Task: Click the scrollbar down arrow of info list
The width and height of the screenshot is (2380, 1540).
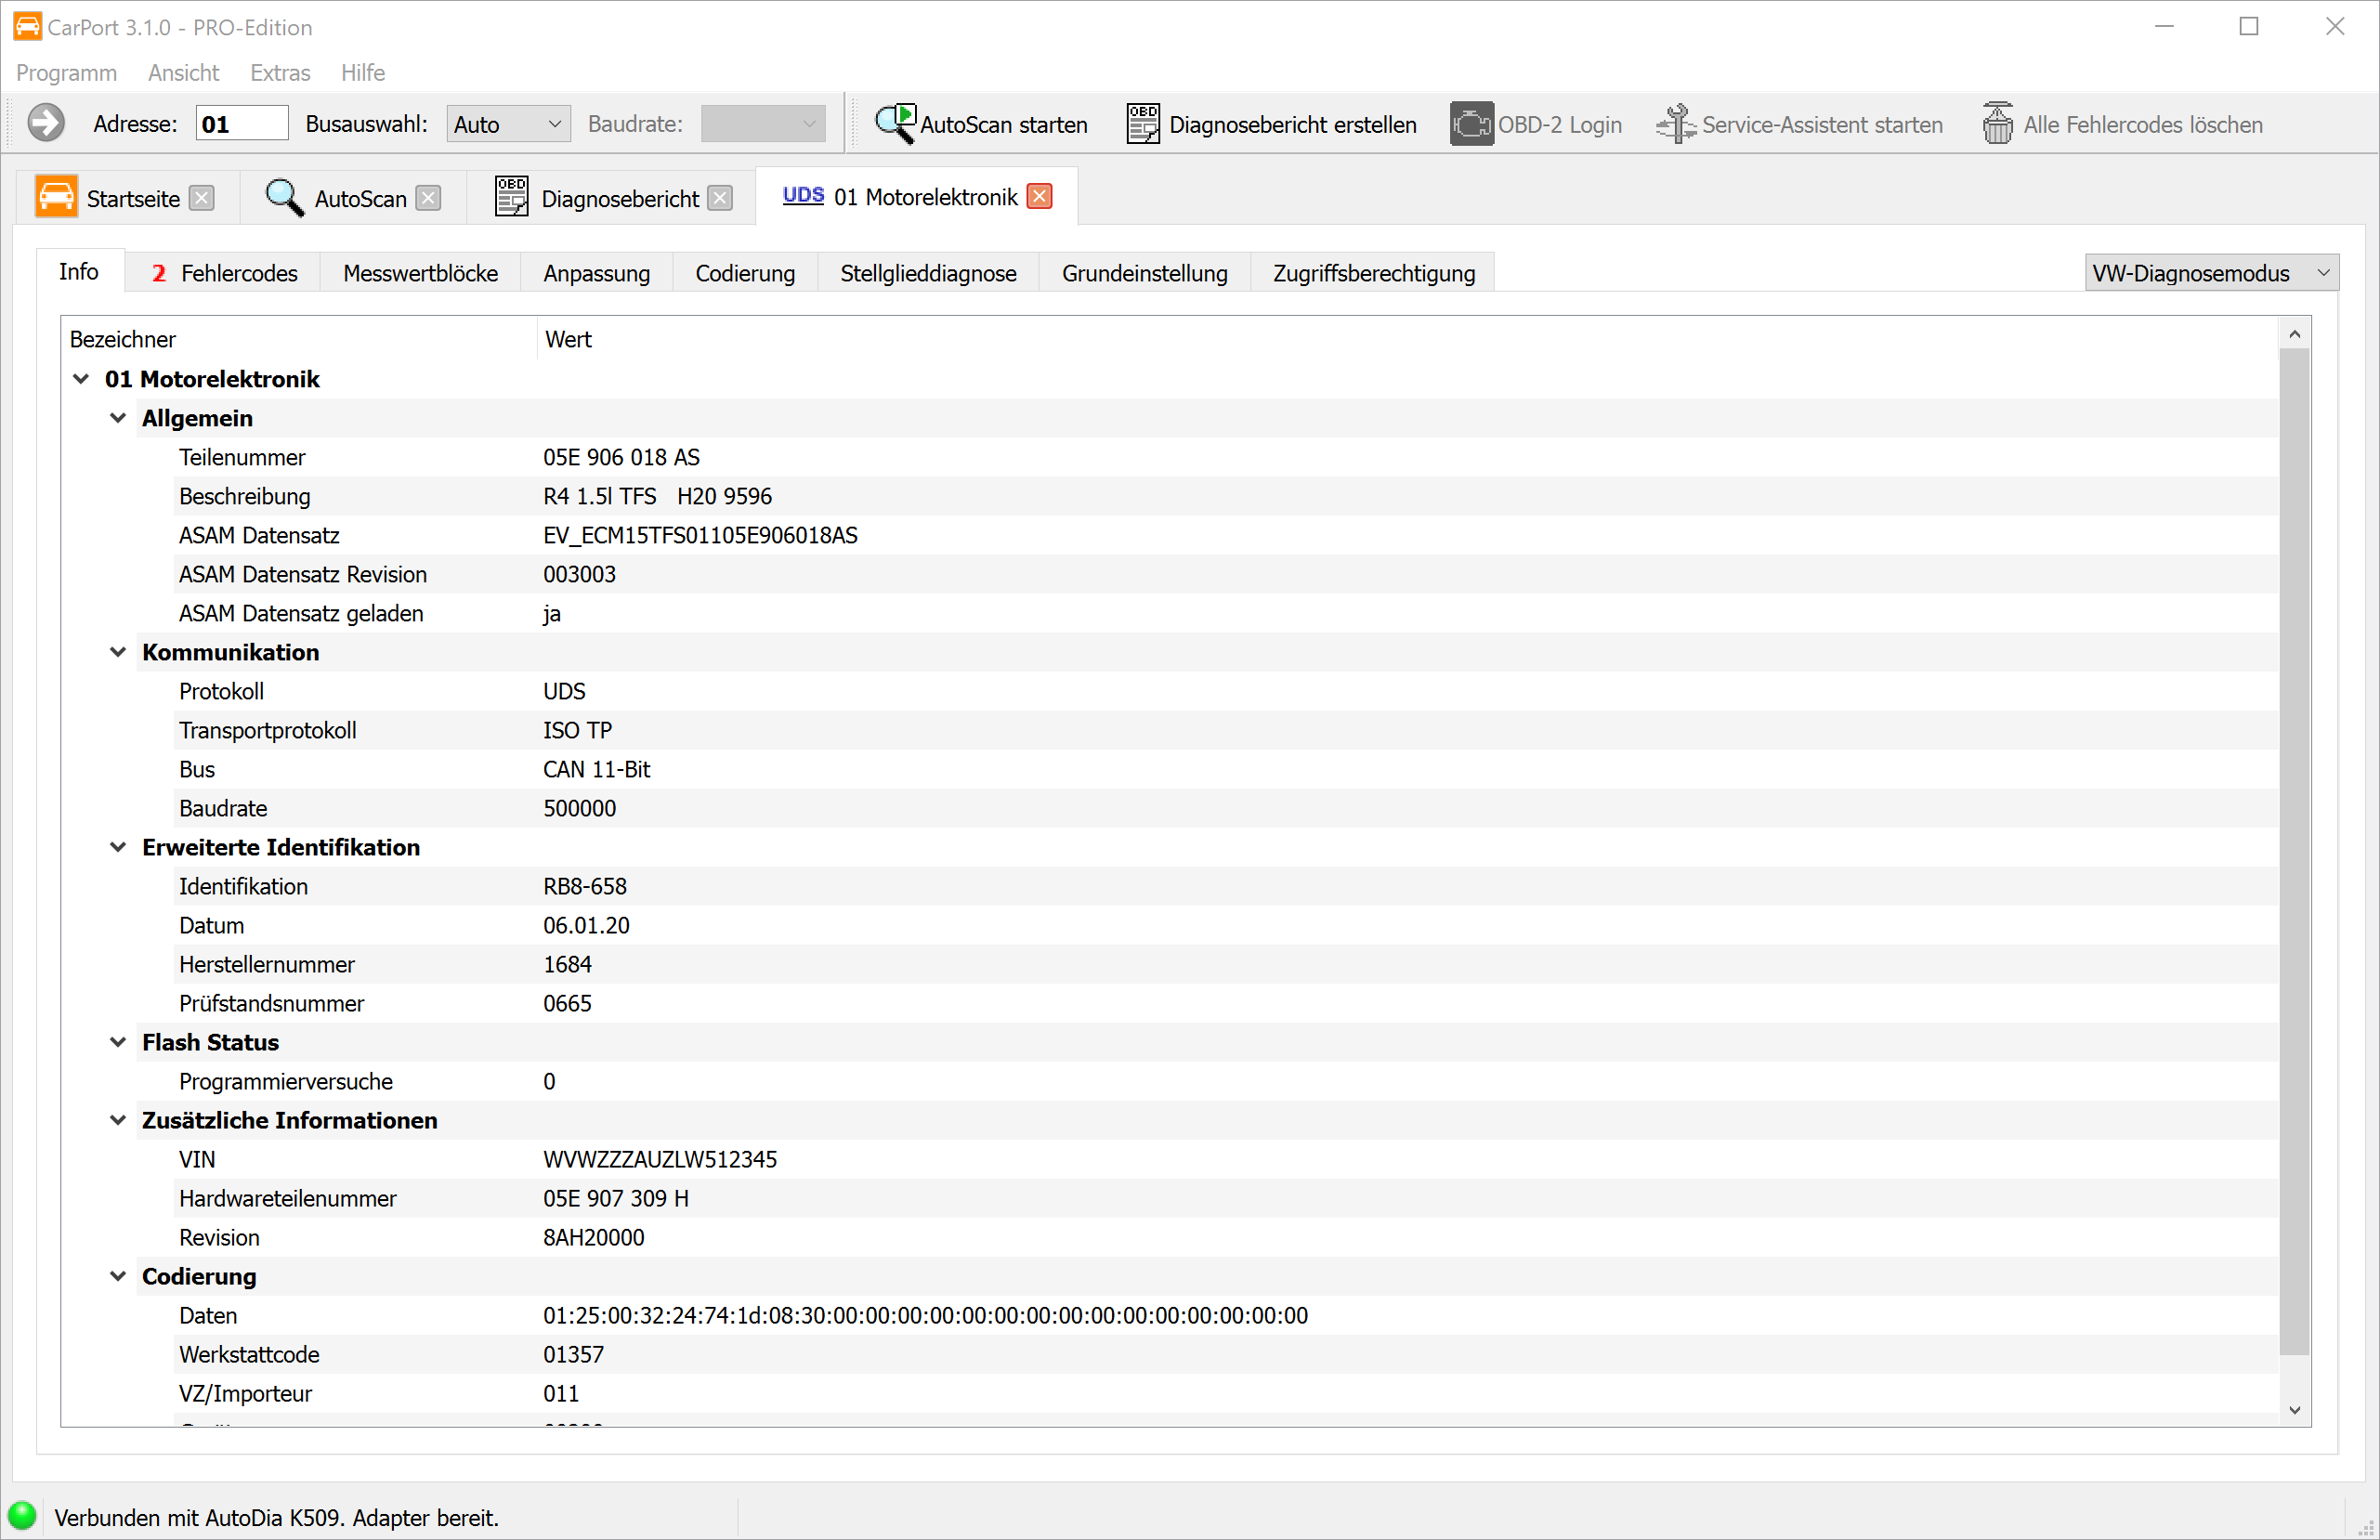Action: 2294,1410
